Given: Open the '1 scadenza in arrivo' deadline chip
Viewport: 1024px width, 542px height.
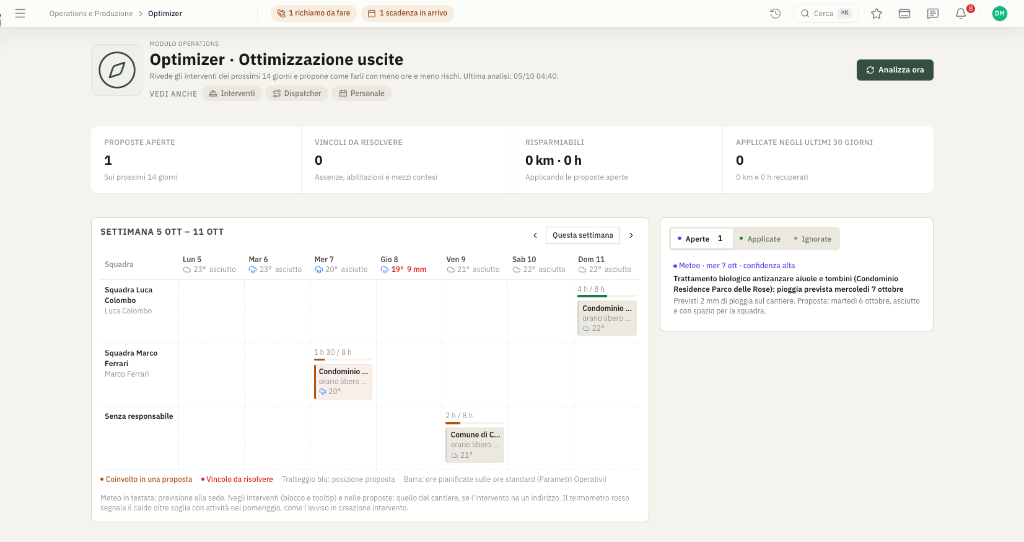Looking at the screenshot, I should (408, 13).
